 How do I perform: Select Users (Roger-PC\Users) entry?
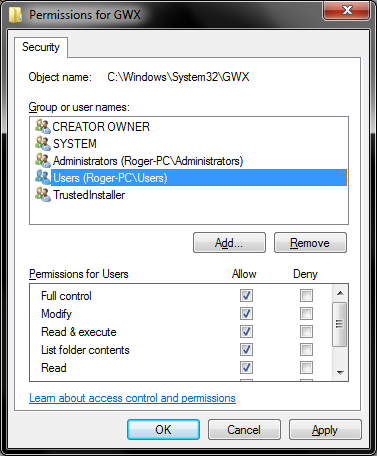point(199,178)
